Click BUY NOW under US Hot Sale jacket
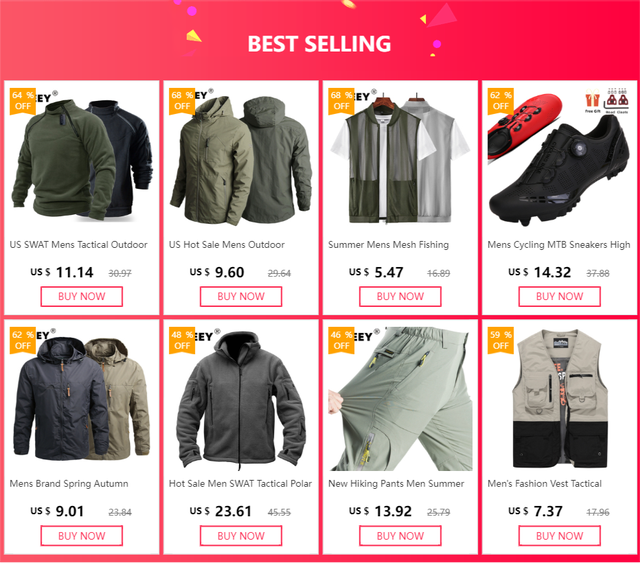This screenshot has height=563, width=640. pos(241,296)
